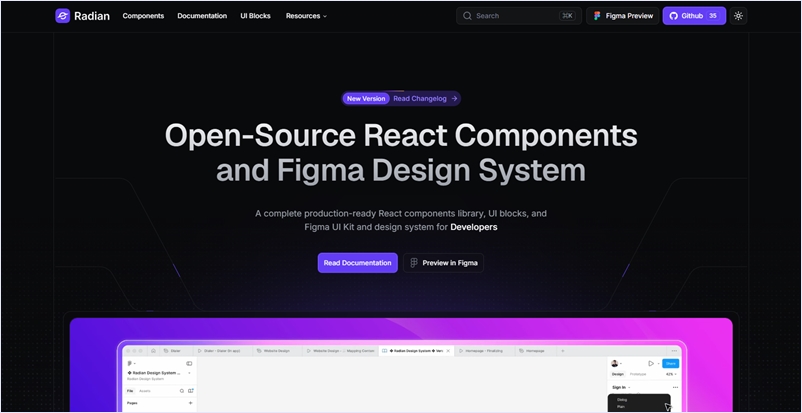Viewport: 802px width, 413px height.
Task: Select the File tab in the left panel
Action: pyautogui.click(x=130, y=391)
